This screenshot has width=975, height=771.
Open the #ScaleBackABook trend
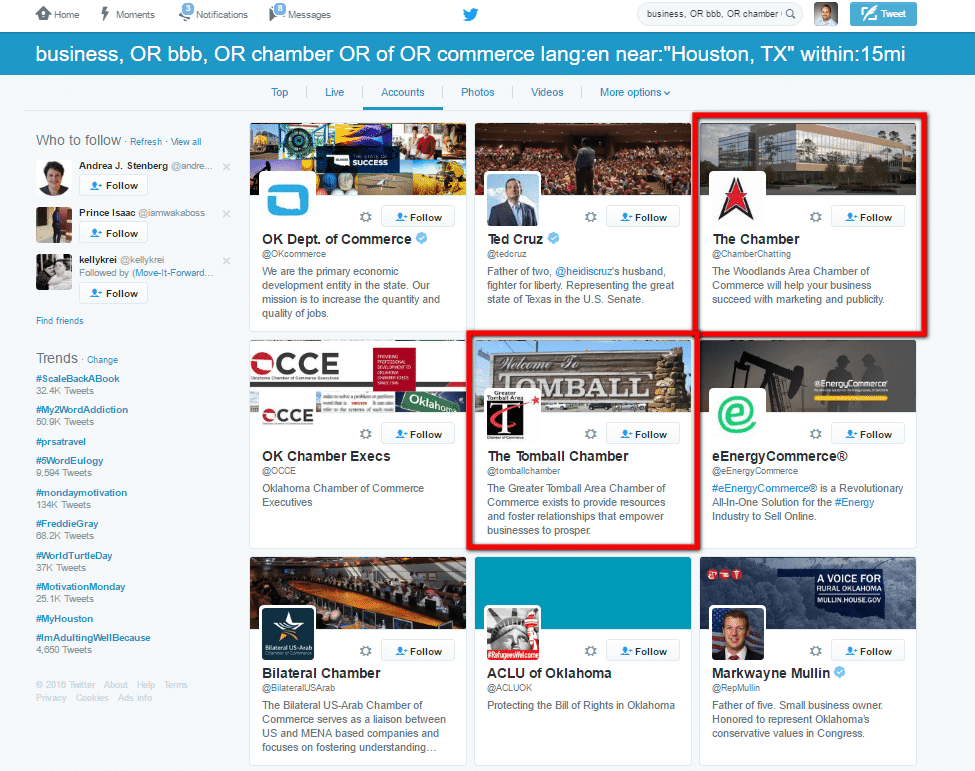click(x=78, y=379)
